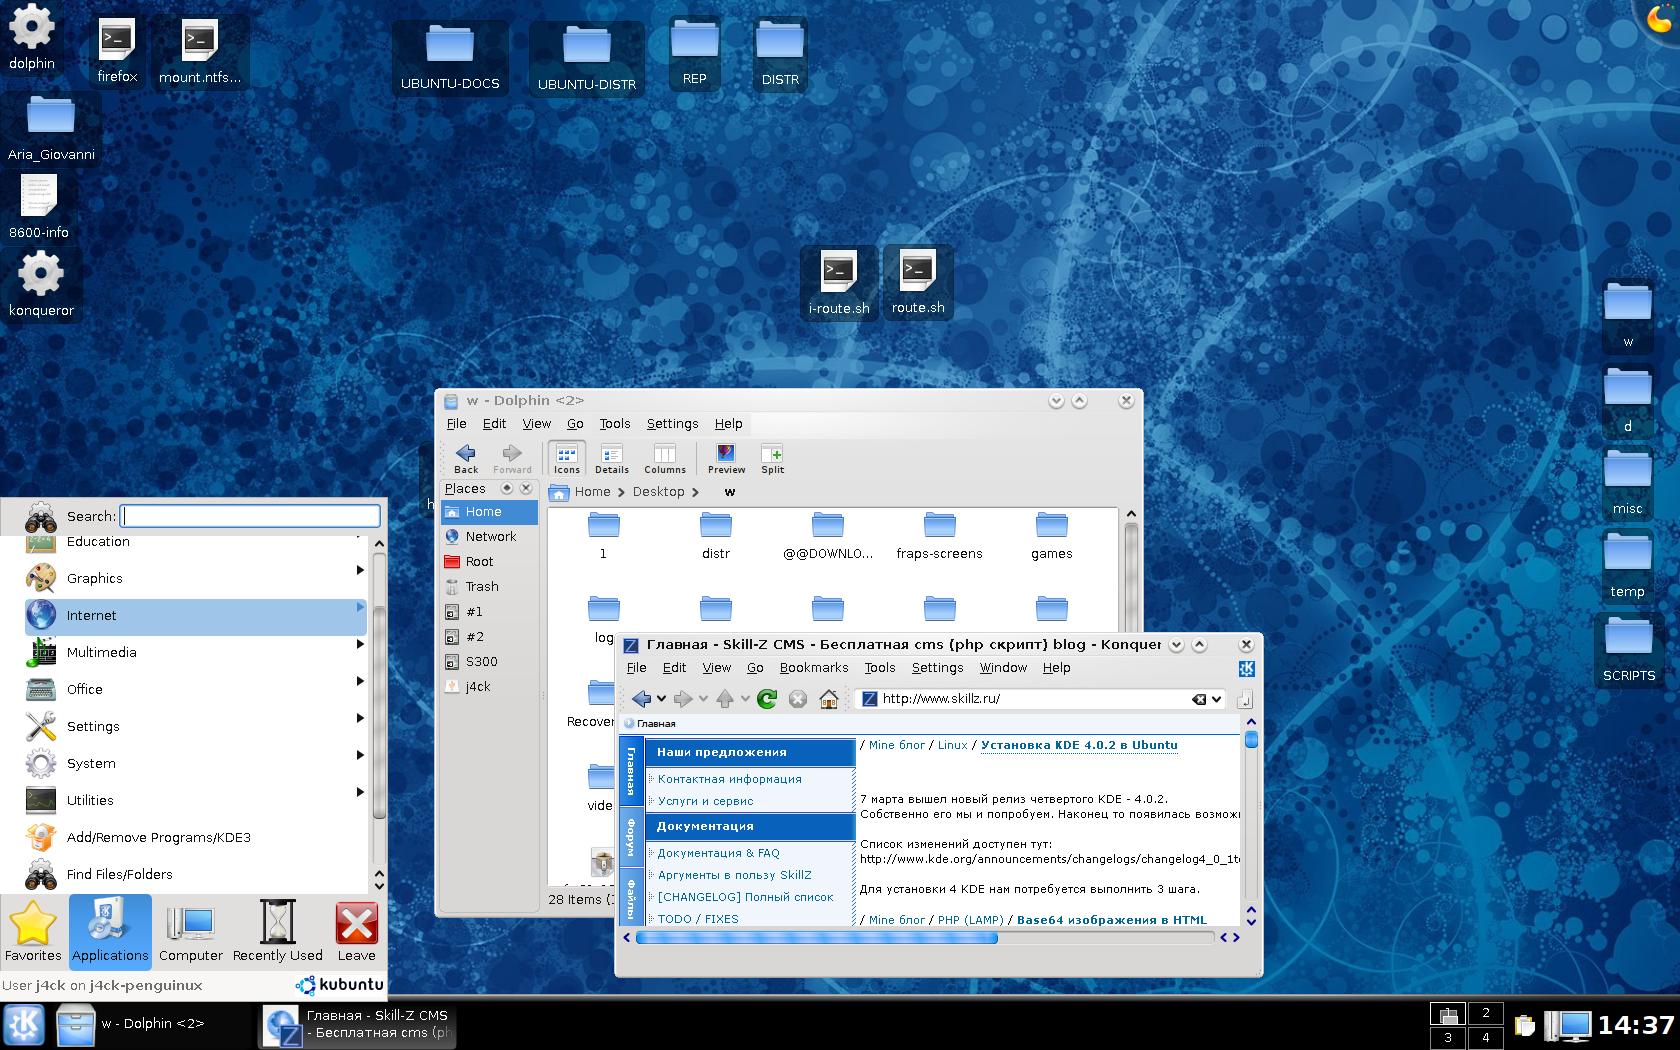Toggle the Icons view mode button
The height and width of the screenshot is (1050, 1680).
pyautogui.click(x=566, y=458)
